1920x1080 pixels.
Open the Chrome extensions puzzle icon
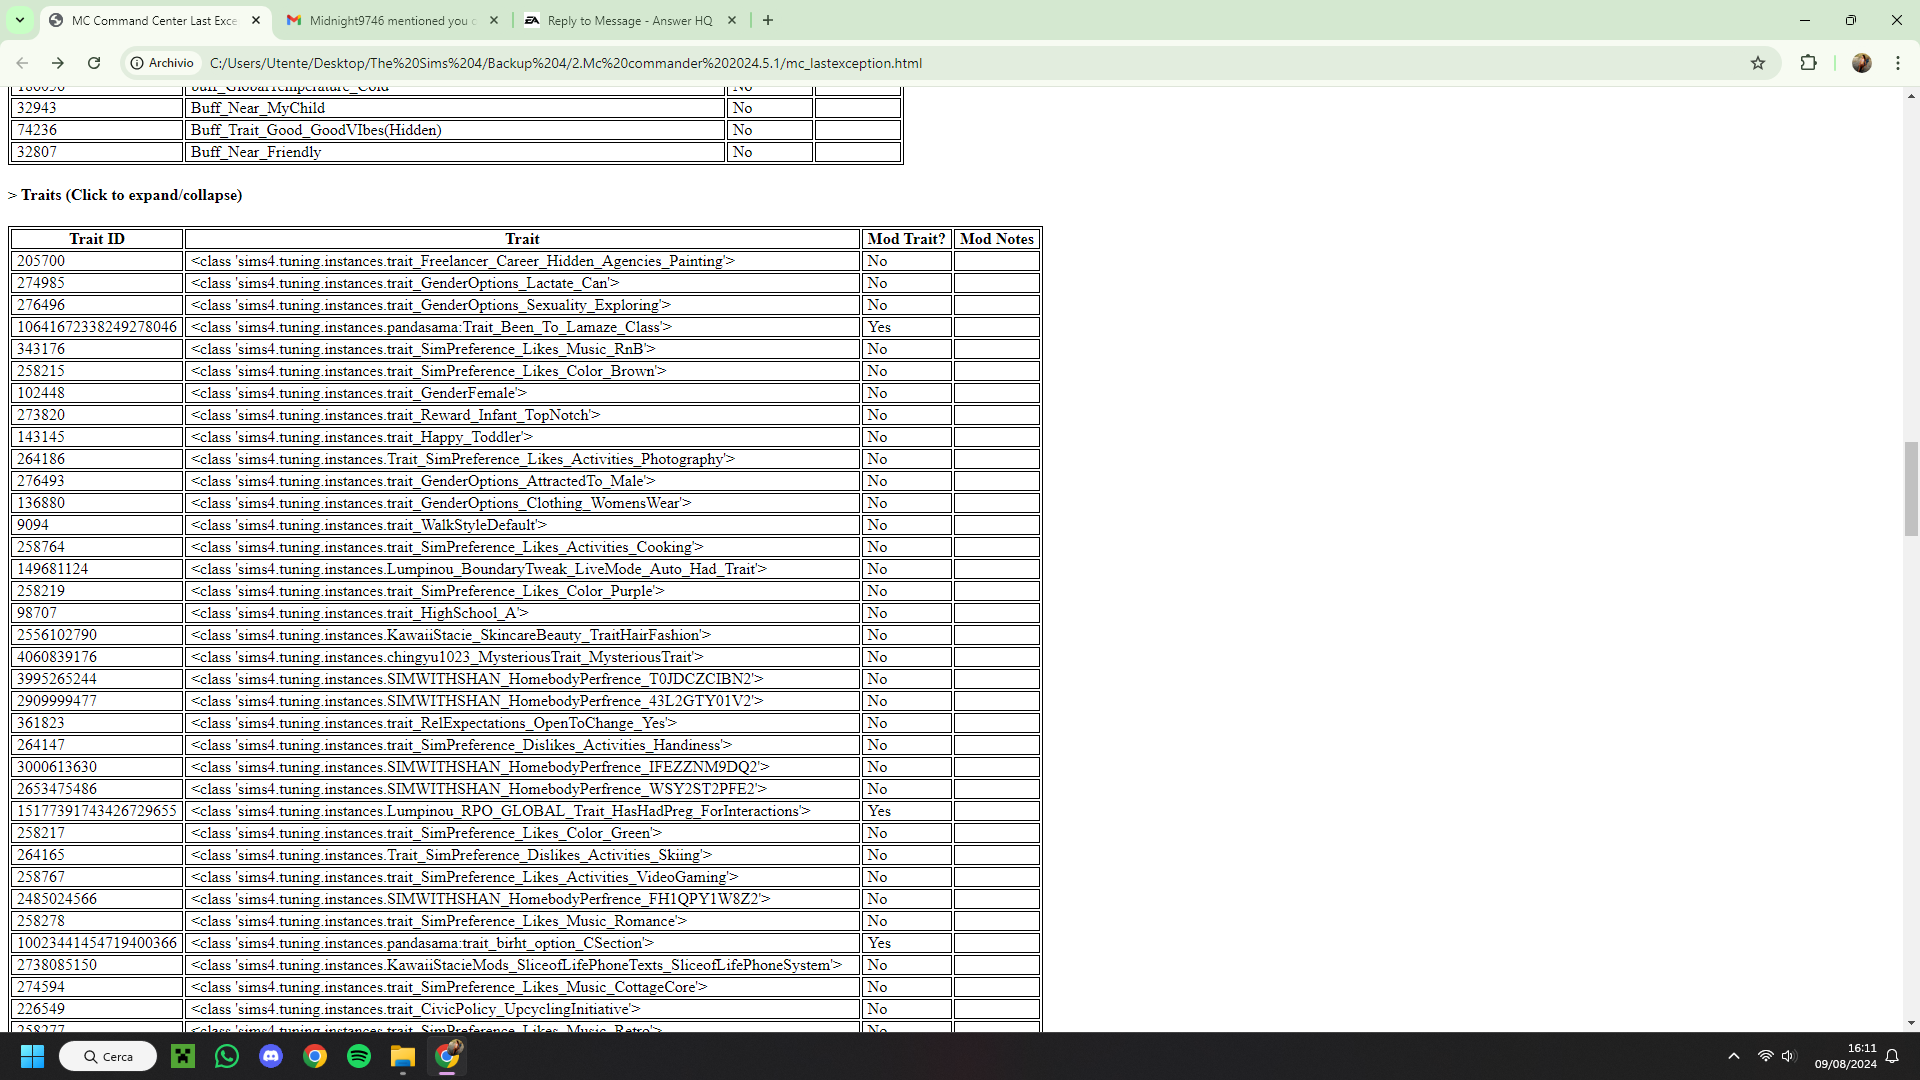click(x=1809, y=63)
